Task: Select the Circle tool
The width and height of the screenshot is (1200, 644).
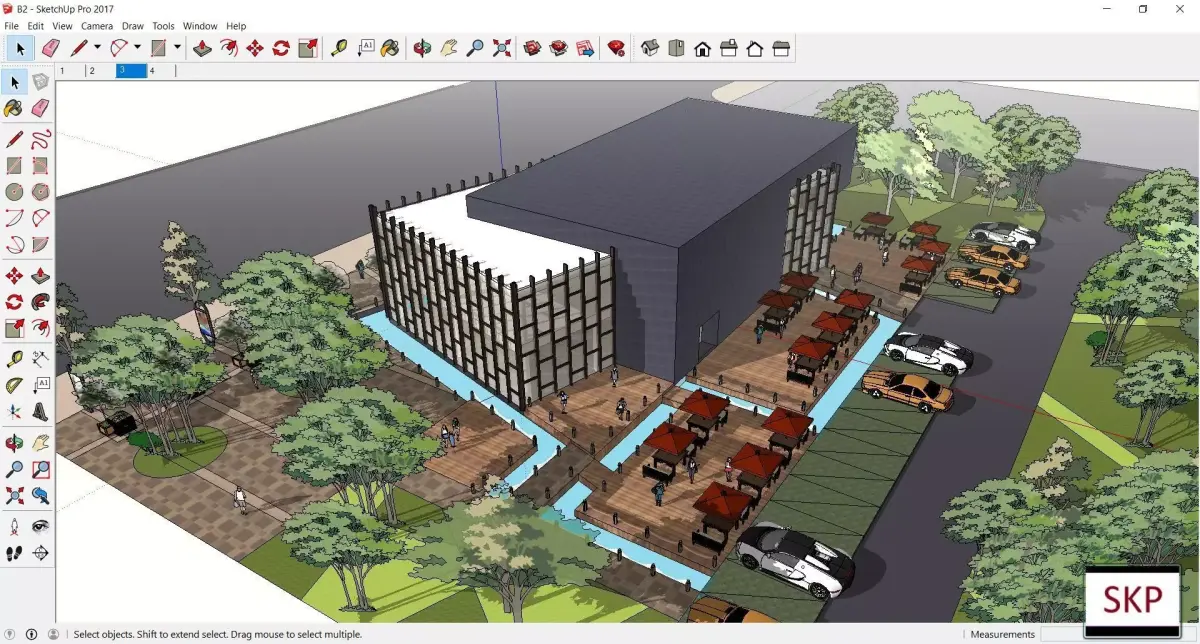Action: point(14,191)
